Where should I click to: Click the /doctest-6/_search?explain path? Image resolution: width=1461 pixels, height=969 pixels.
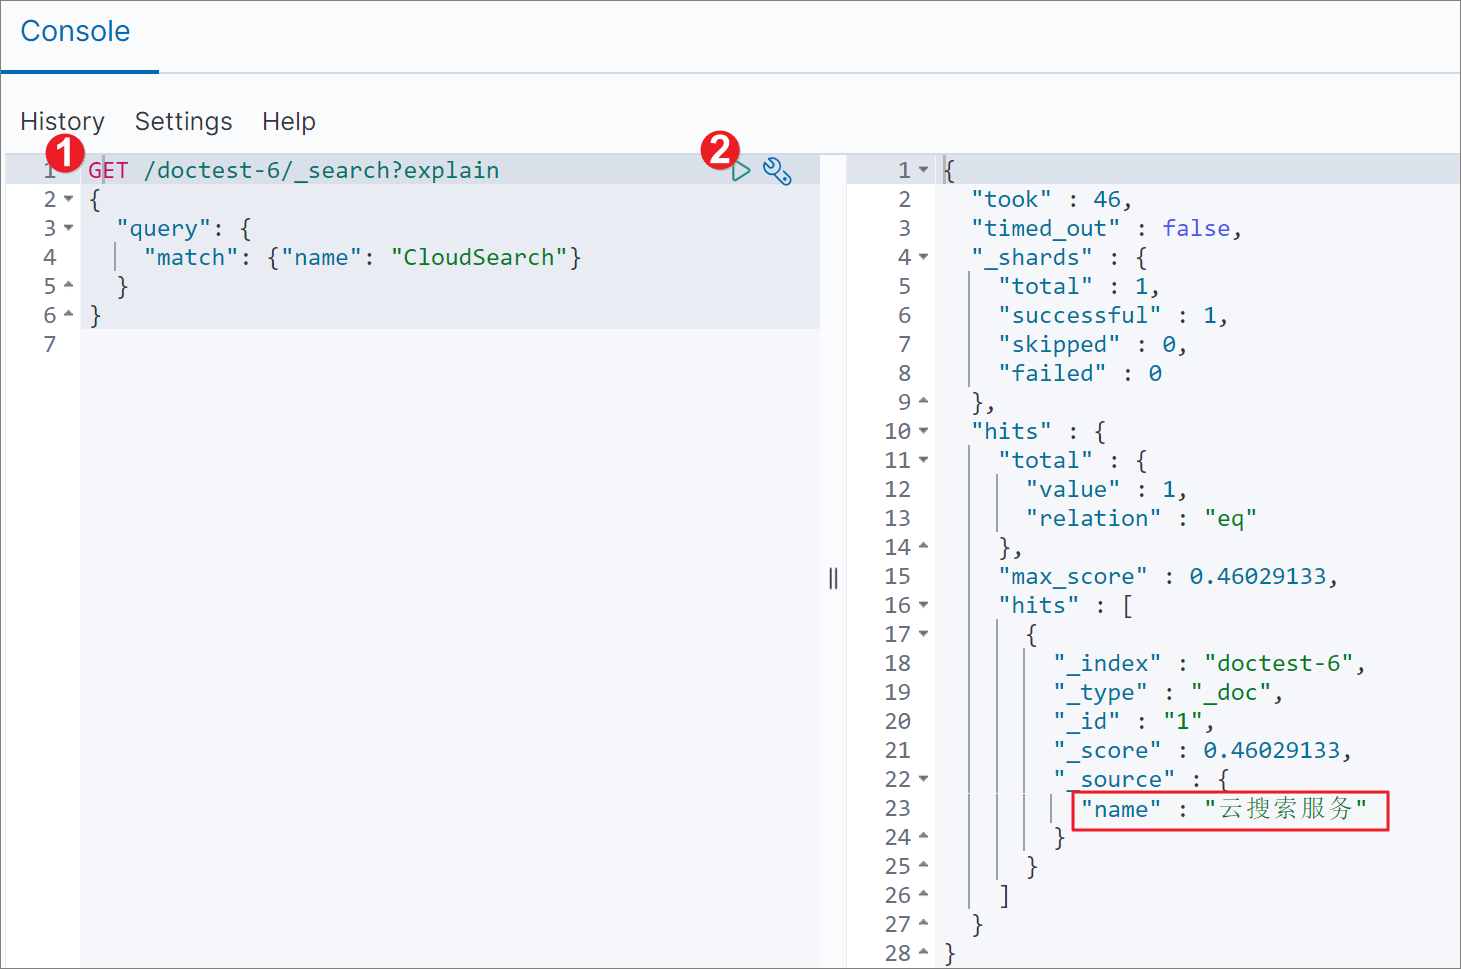pyautogui.click(x=321, y=170)
